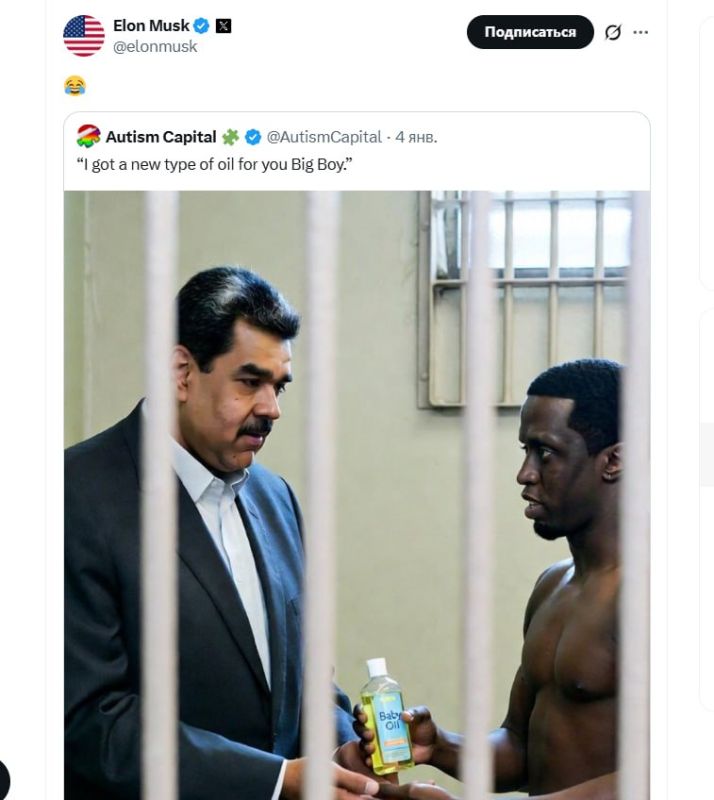Click dark circular button at bottom-left corner
This screenshot has height=800, width=714.
(x=2, y=781)
